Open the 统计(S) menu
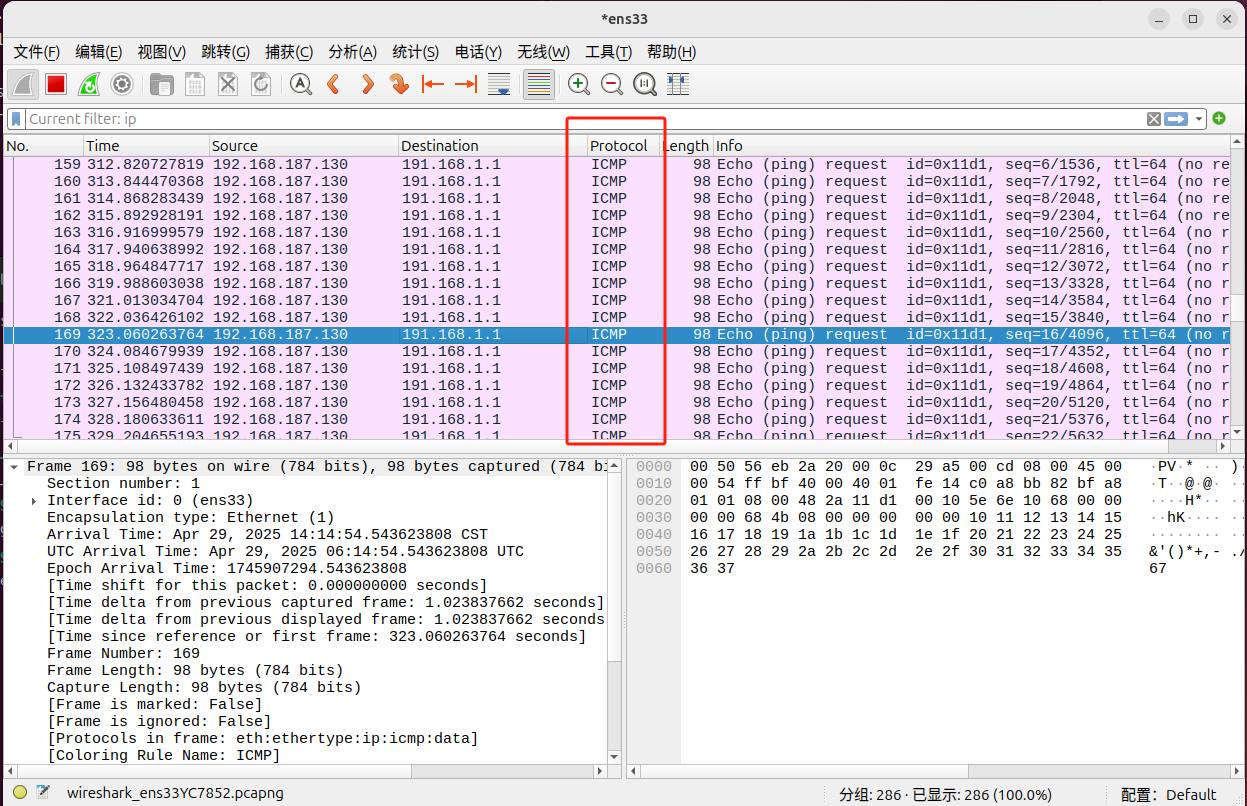Viewport: 1247px width, 806px height. [415, 52]
